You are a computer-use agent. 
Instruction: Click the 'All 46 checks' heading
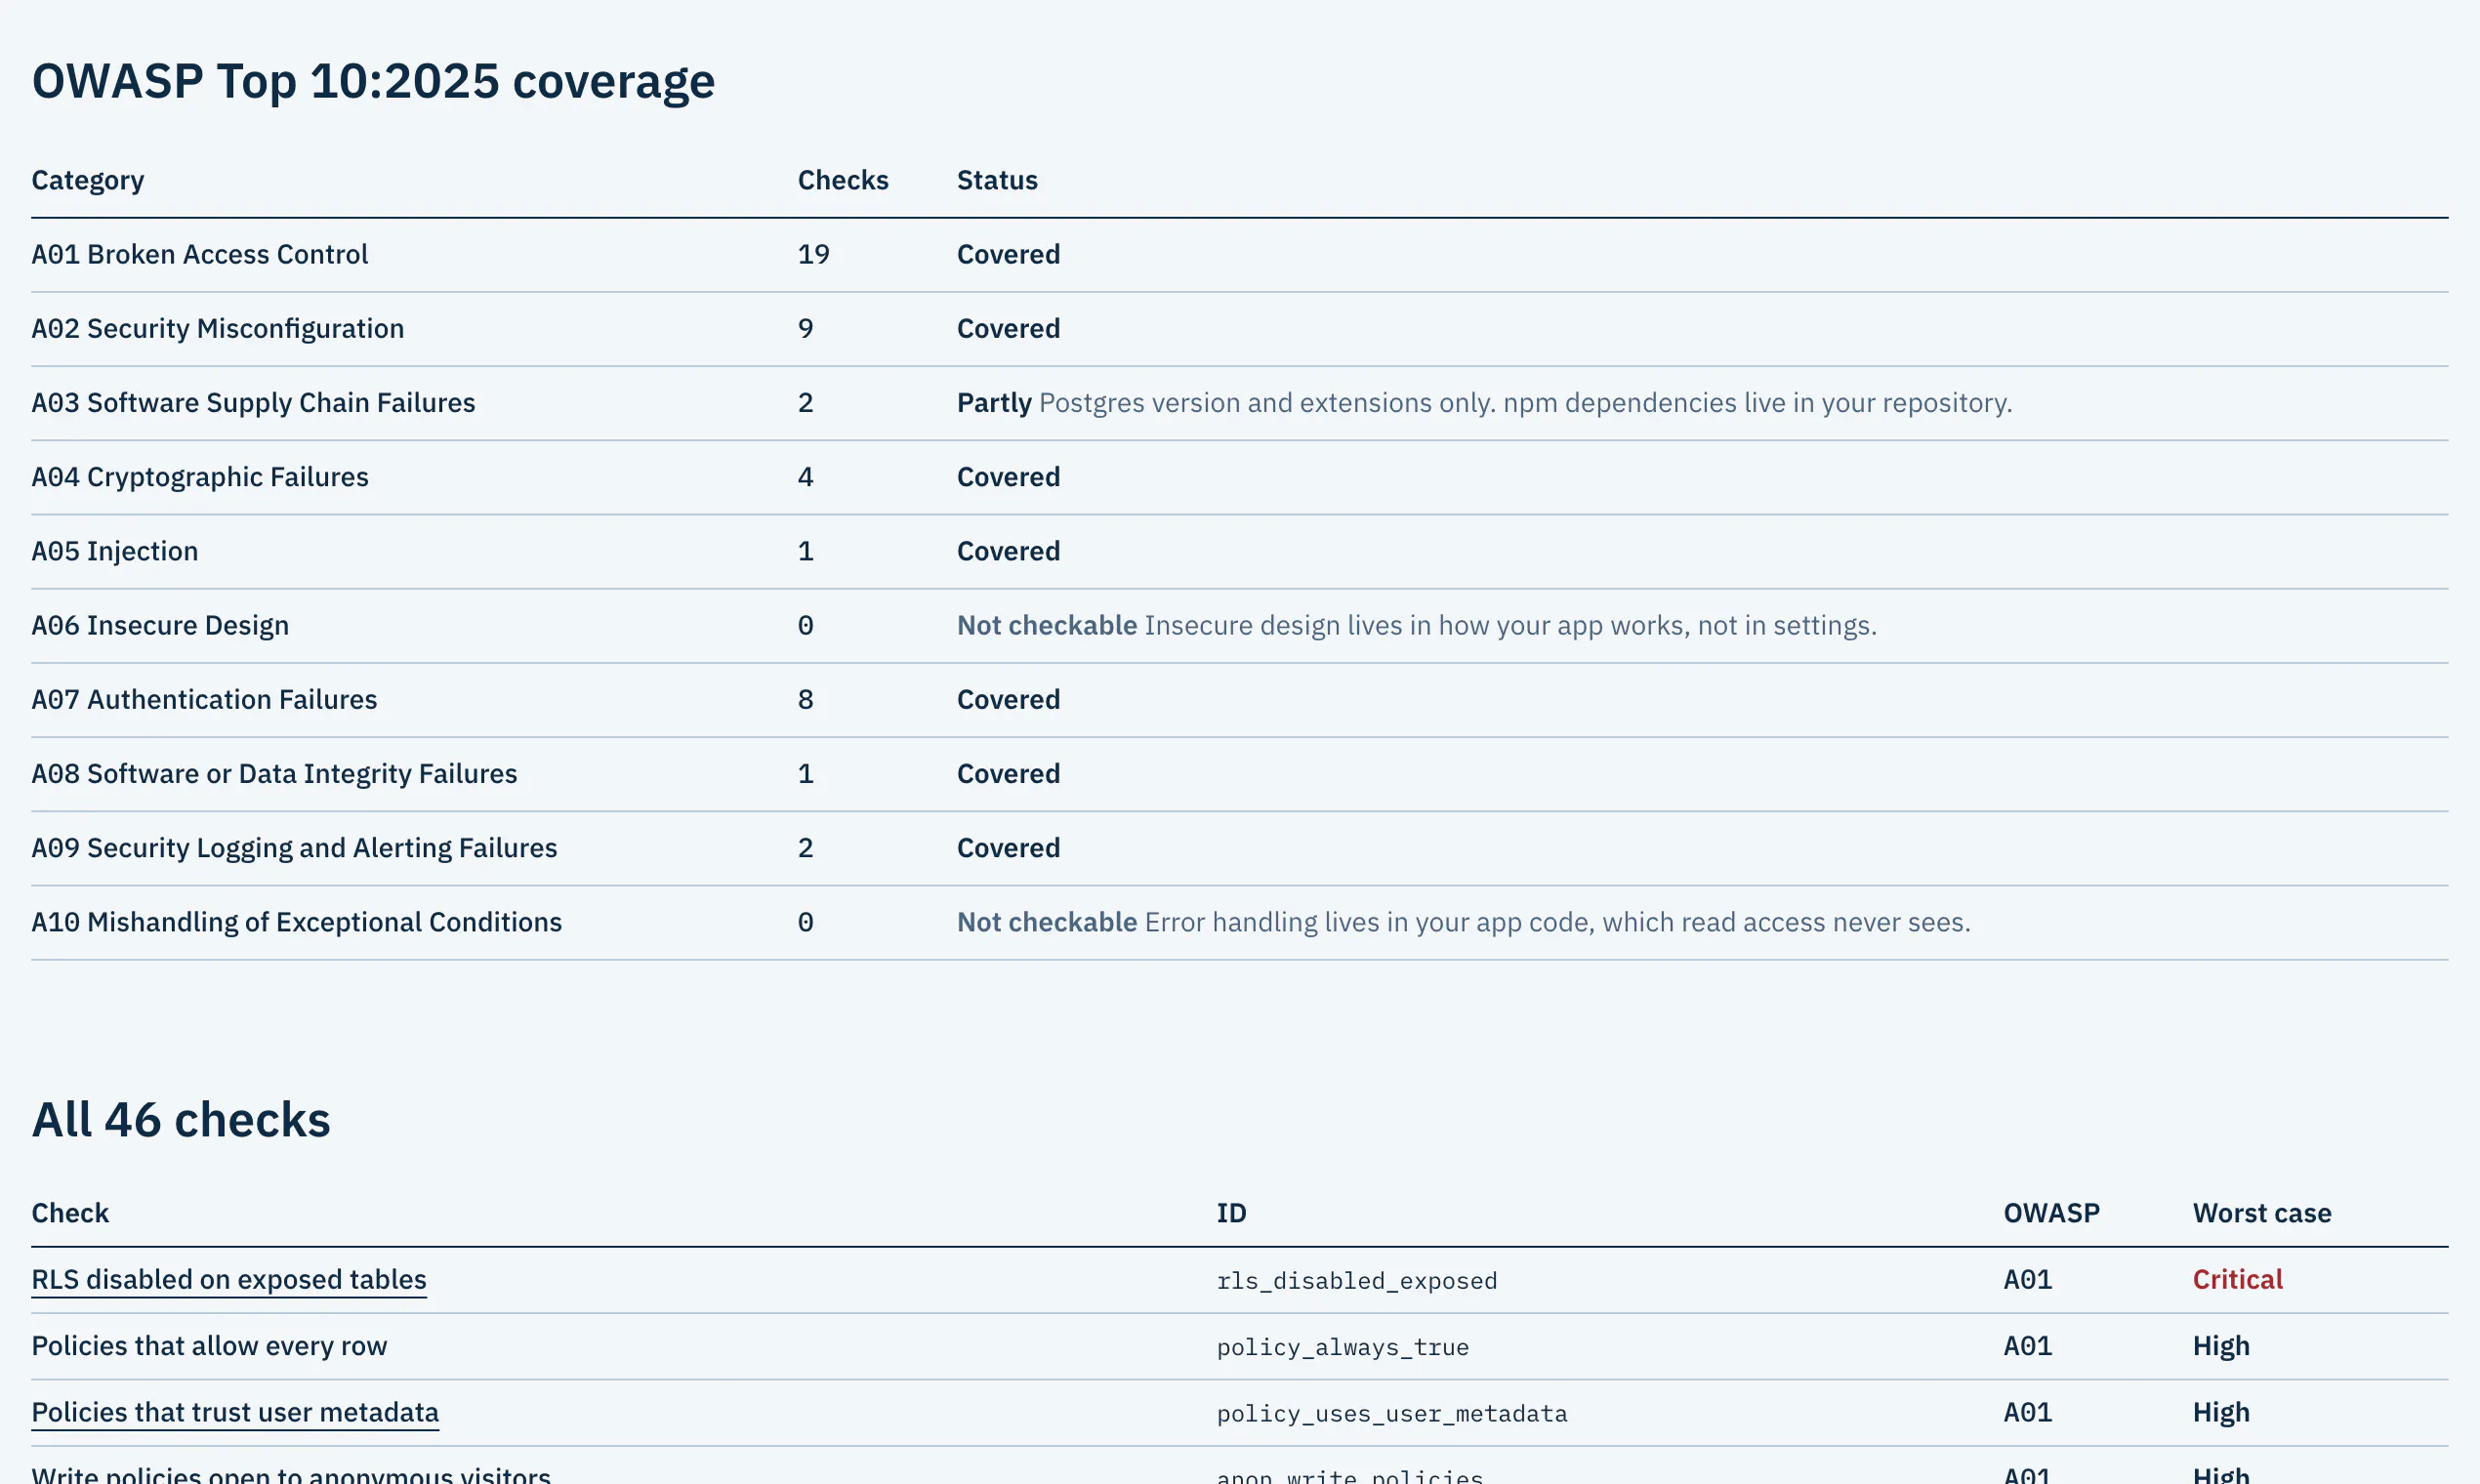click(x=180, y=1120)
